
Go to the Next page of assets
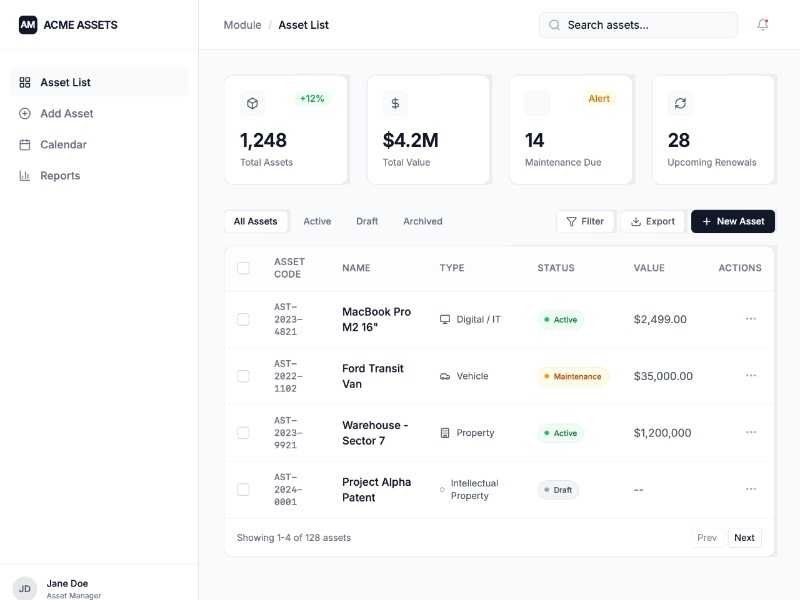744,538
